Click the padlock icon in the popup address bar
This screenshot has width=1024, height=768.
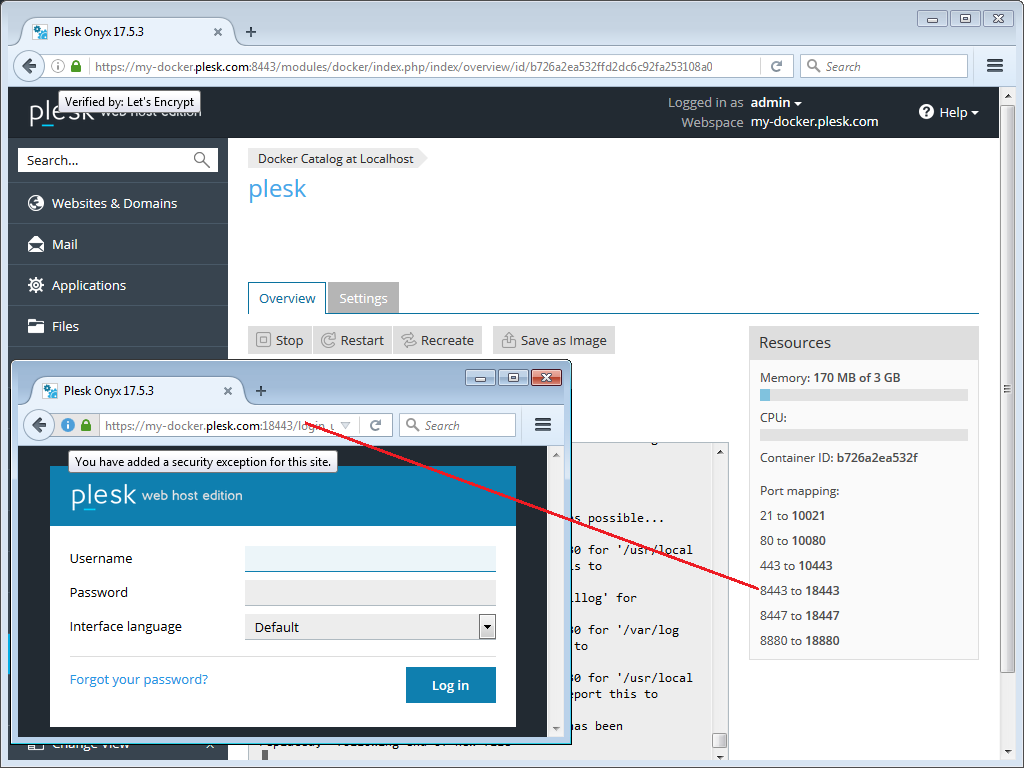point(86,425)
